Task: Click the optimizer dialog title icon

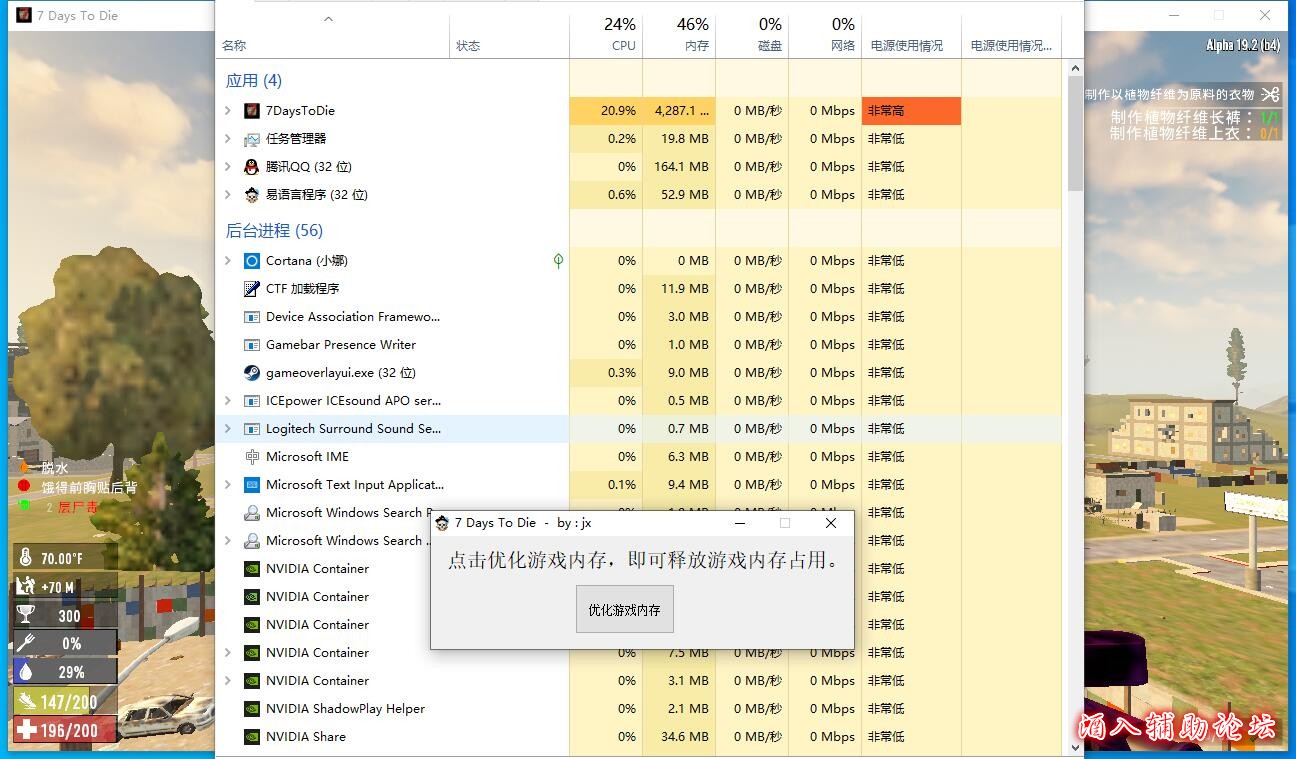Action: 442,523
